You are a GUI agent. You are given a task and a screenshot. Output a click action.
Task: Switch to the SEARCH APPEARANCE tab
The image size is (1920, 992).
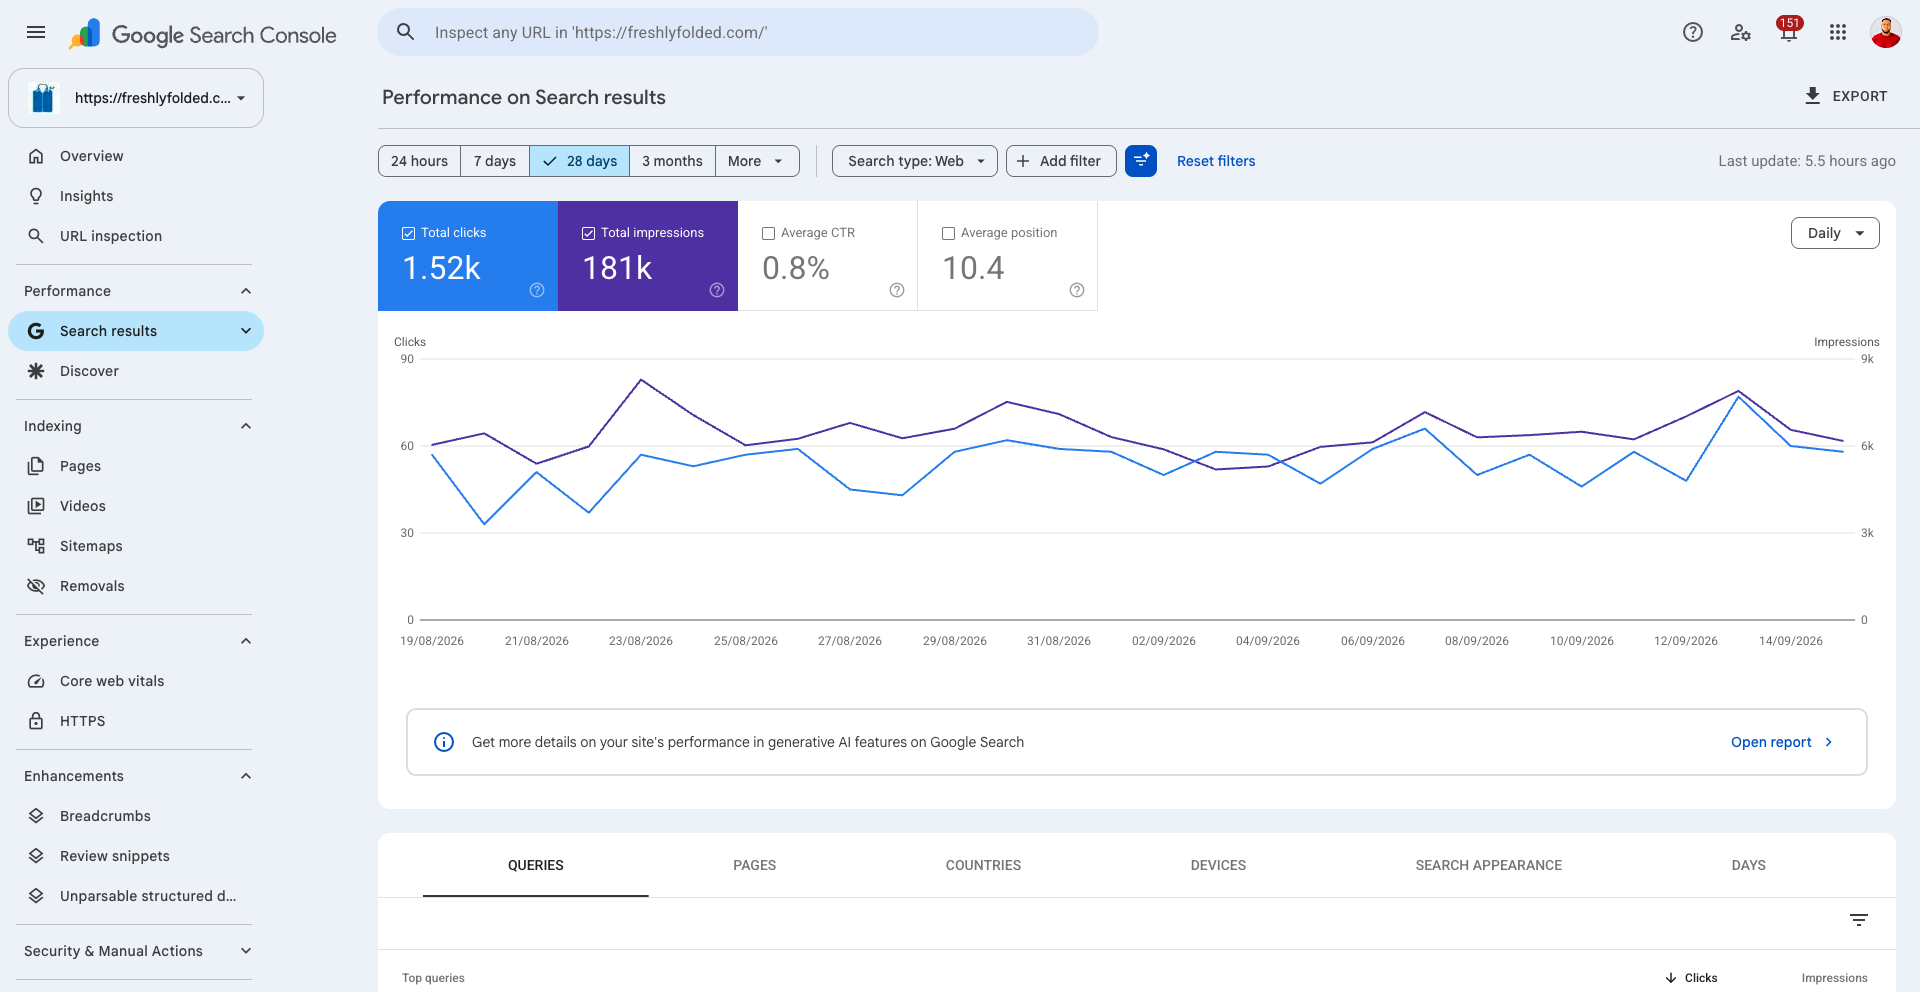[x=1488, y=865]
